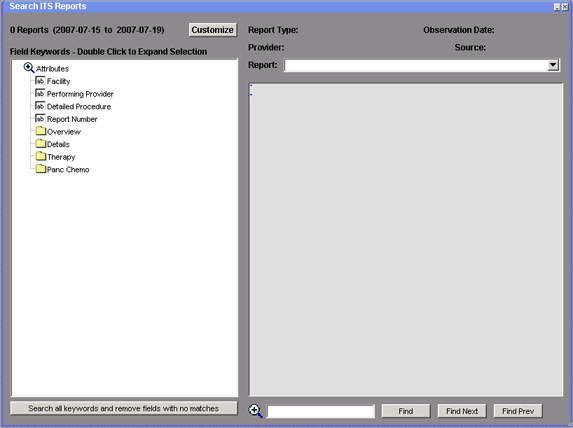Open the Report dropdown arrow

point(553,65)
